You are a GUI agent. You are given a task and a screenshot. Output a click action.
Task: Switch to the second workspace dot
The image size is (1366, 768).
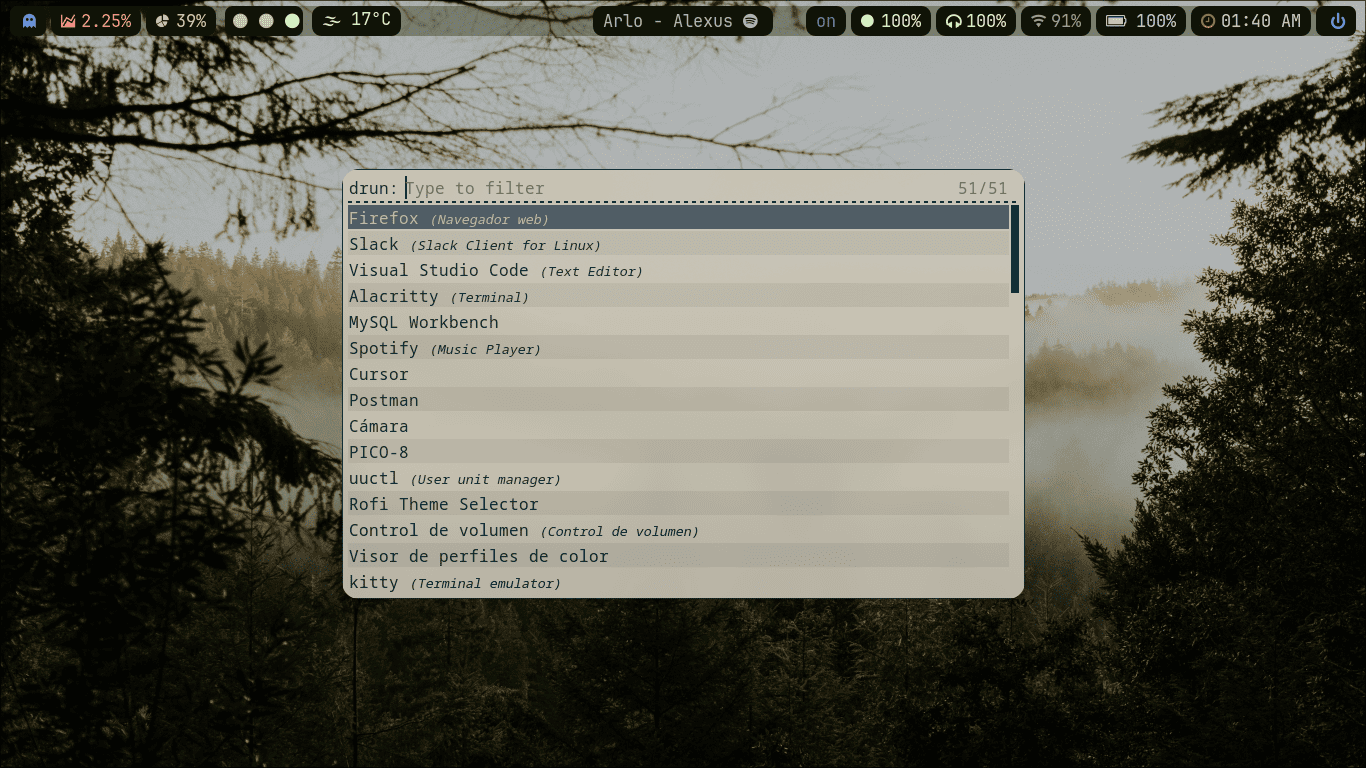click(x=266, y=21)
